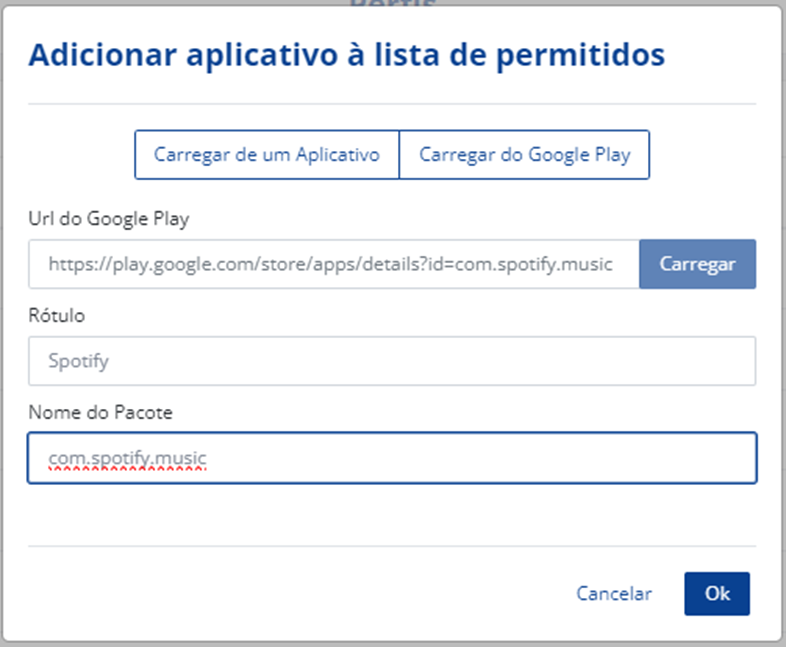Image resolution: width=786 pixels, height=647 pixels.
Task: Dismiss the dialog via Cancelar
Action: (613, 593)
